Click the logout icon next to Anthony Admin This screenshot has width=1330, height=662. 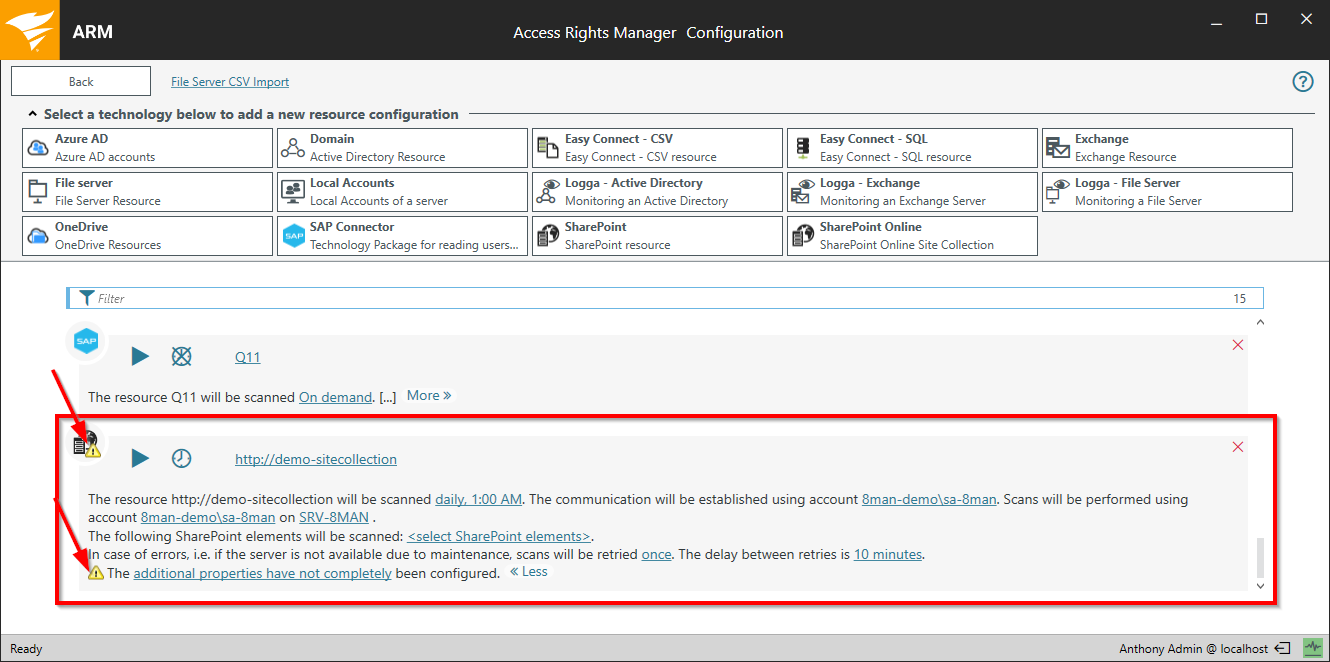pos(1283,648)
